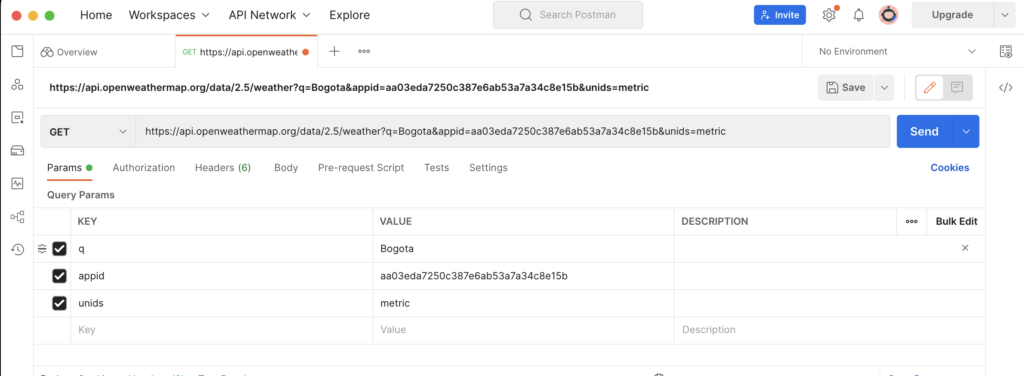Open API Network dropdown menu
Image resolution: width=1024 pixels, height=376 pixels.
tap(270, 15)
